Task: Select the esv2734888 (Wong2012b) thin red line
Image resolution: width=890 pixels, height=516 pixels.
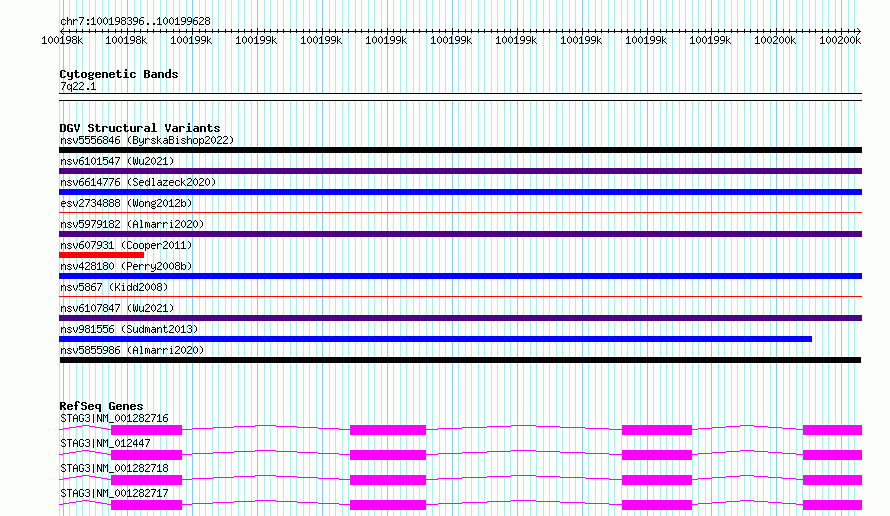Action: [x=460, y=213]
